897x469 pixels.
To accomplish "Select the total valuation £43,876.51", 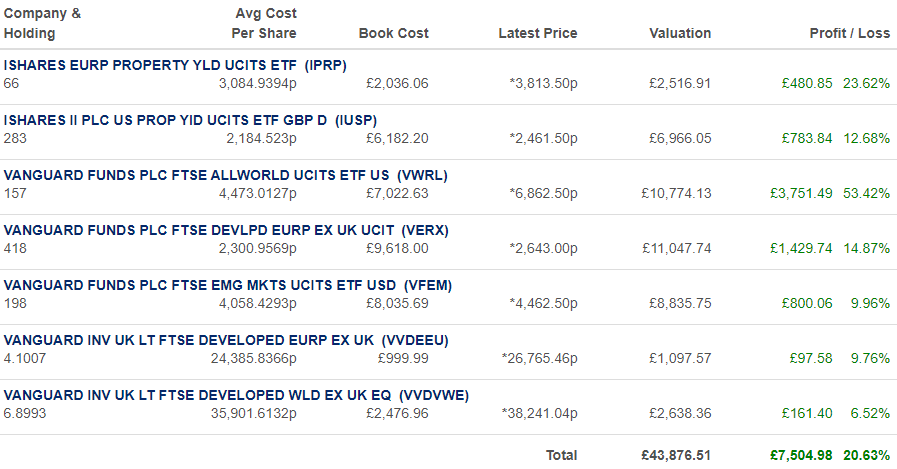I will click(x=676, y=455).
